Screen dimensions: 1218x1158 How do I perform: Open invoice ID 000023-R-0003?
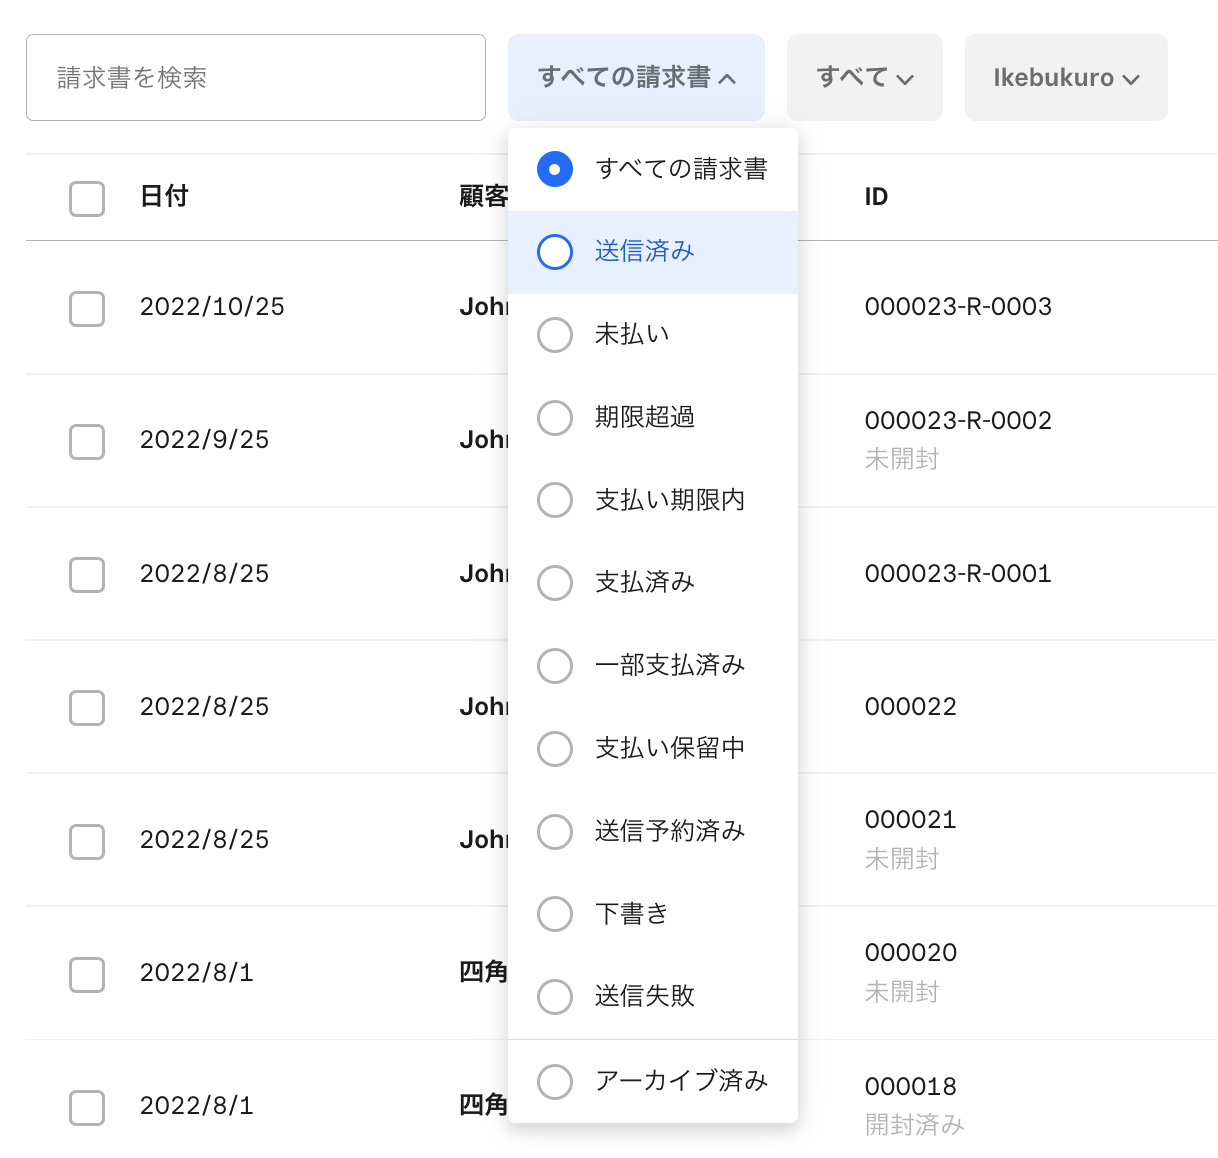[957, 307]
